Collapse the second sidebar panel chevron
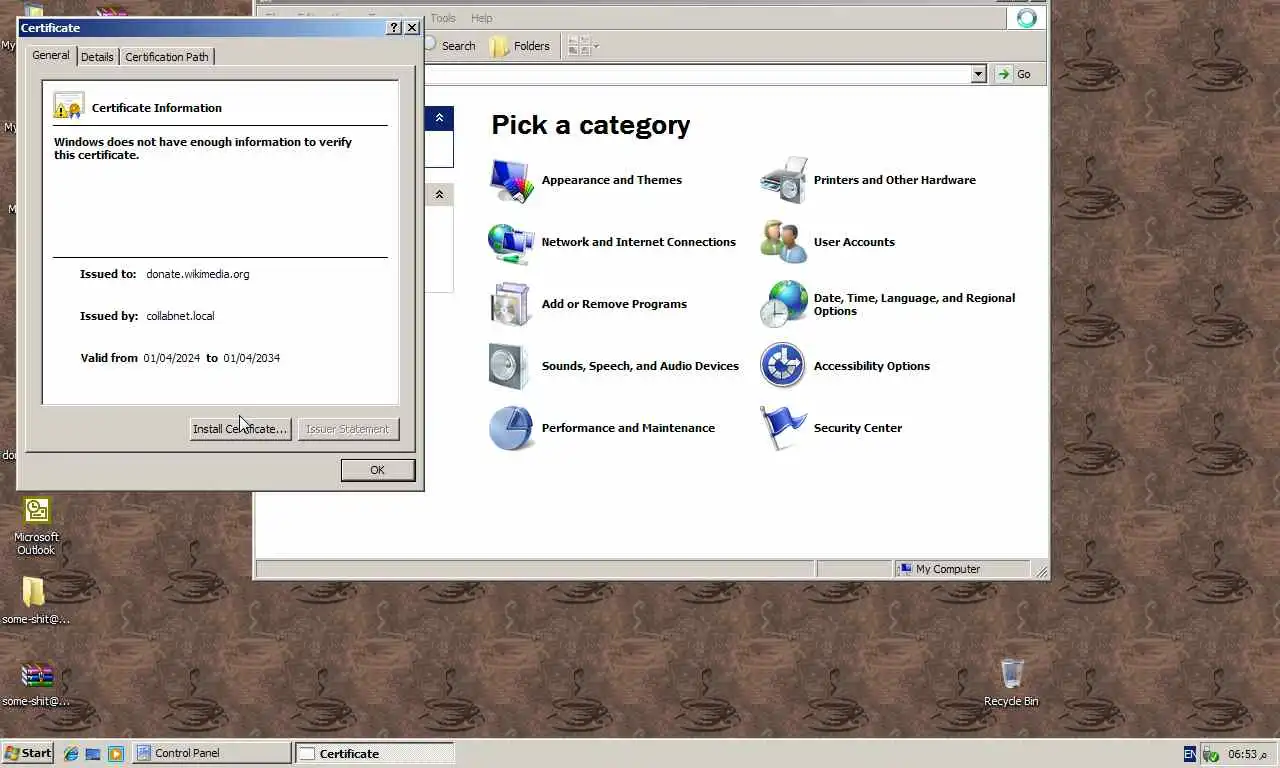 pos(439,195)
